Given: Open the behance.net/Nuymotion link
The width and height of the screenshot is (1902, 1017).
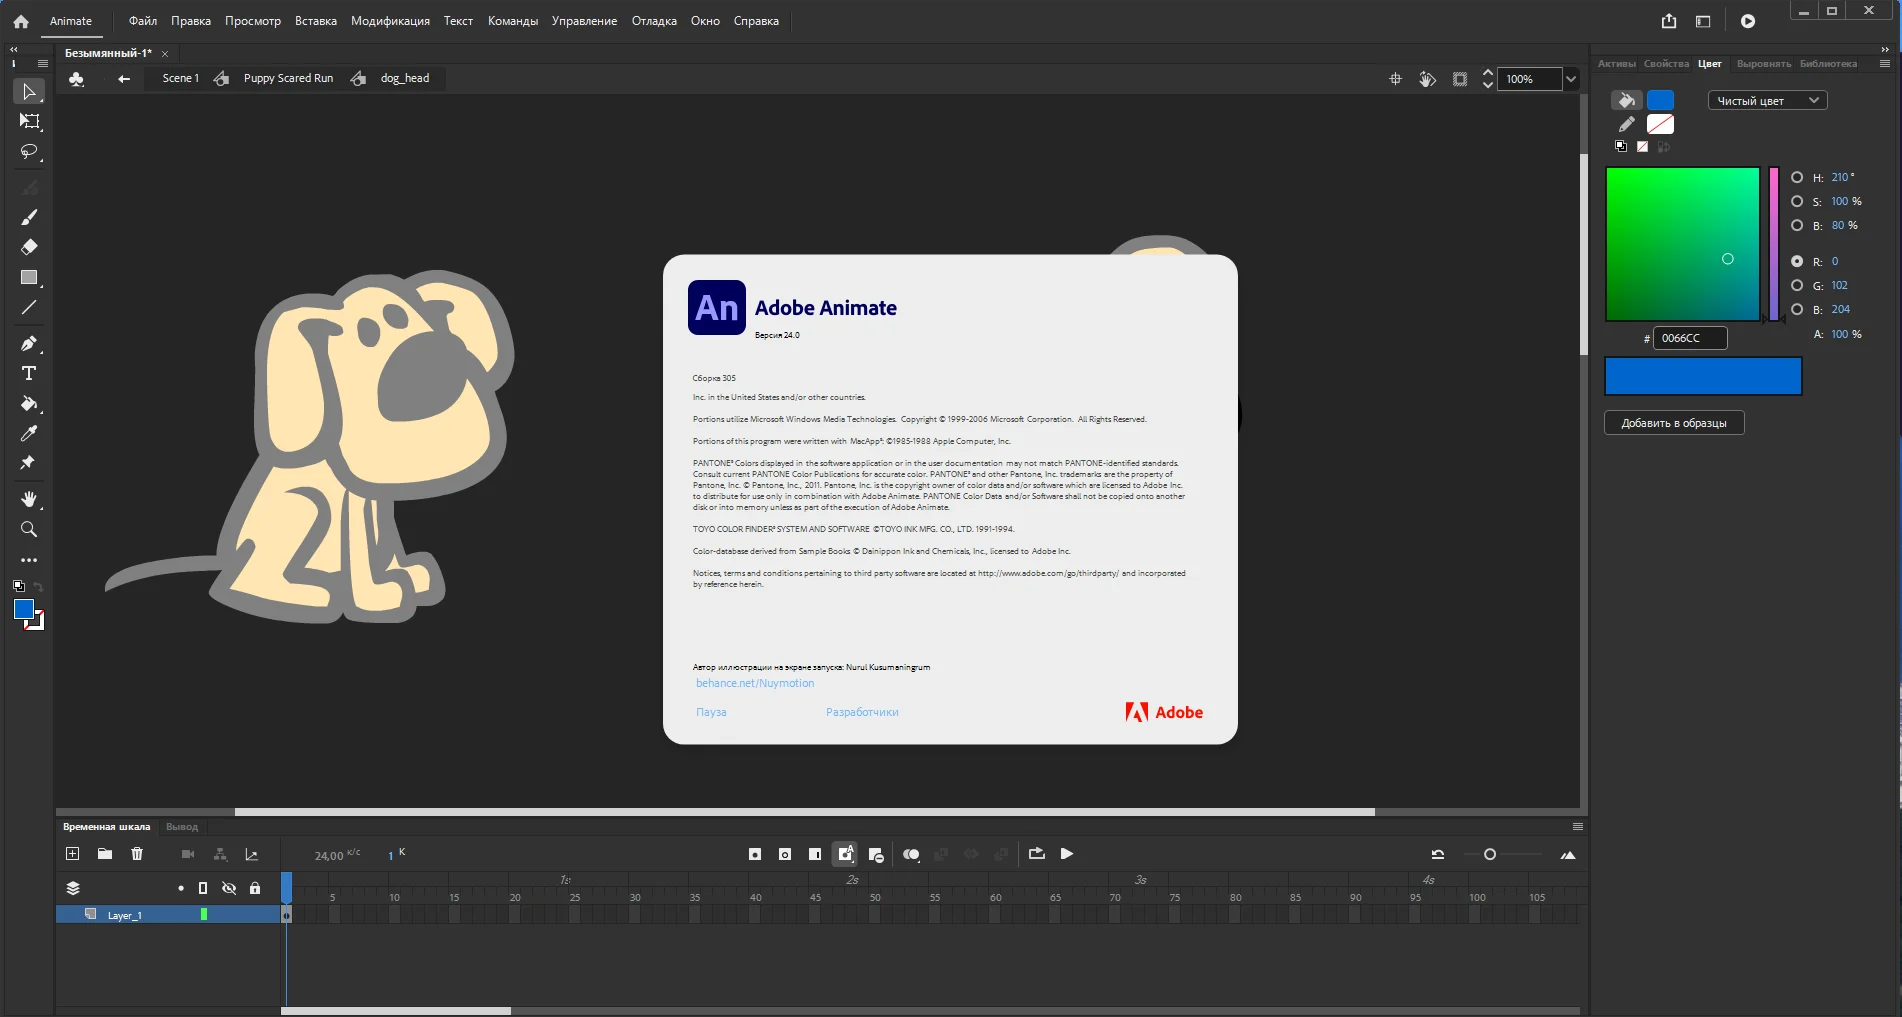Looking at the screenshot, I should tap(755, 683).
